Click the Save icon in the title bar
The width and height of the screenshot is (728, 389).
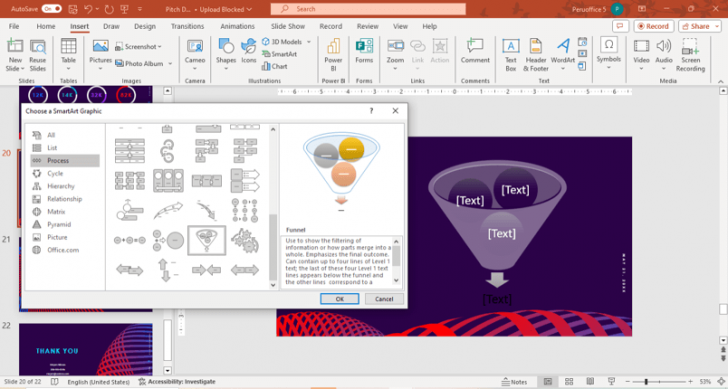click(x=72, y=9)
